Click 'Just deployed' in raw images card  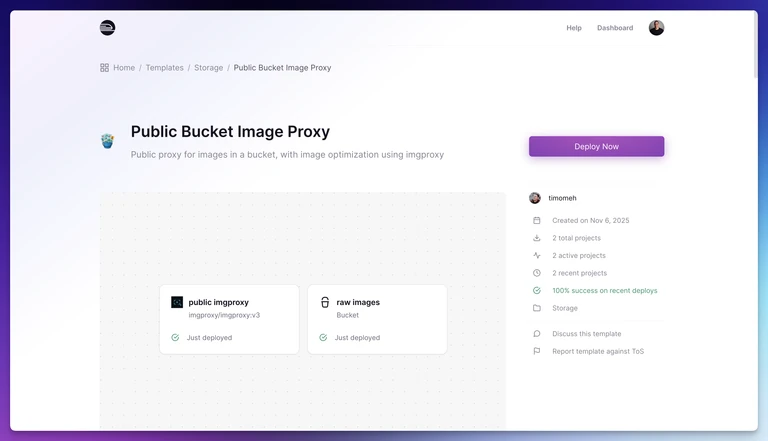coord(357,338)
